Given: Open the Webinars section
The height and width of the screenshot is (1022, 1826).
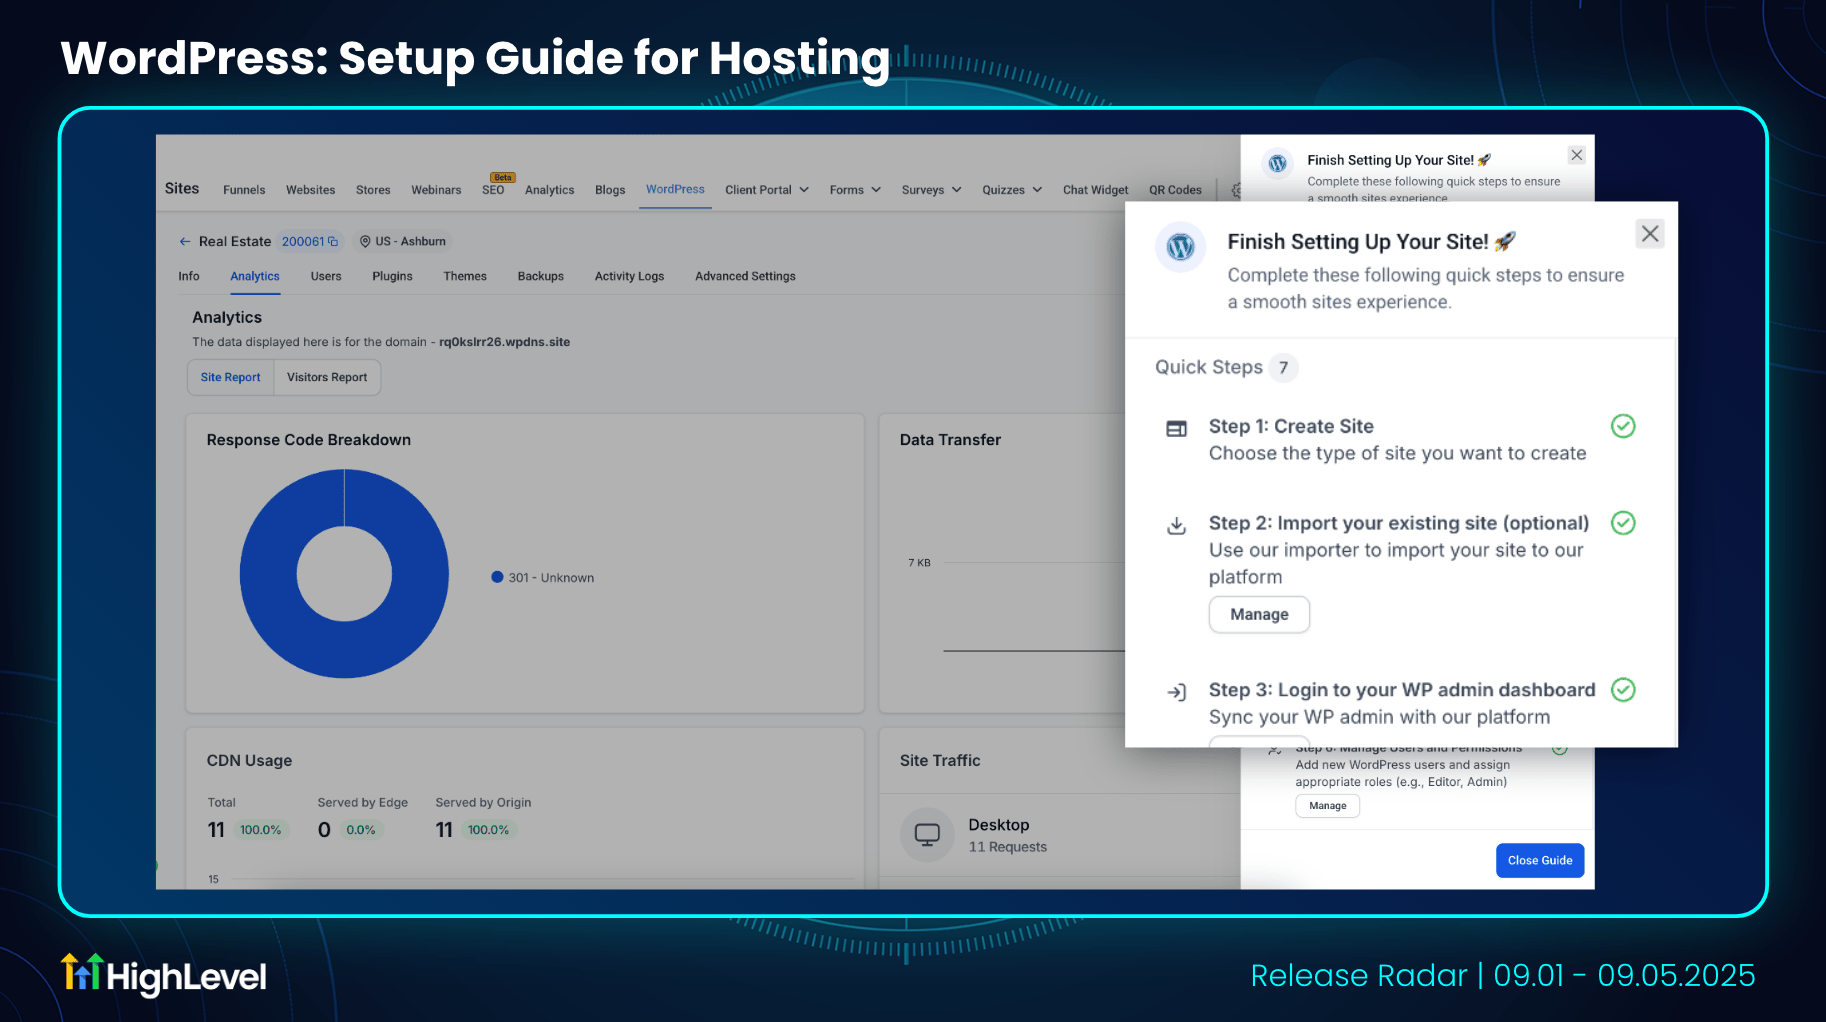Looking at the screenshot, I should (x=436, y=190).
